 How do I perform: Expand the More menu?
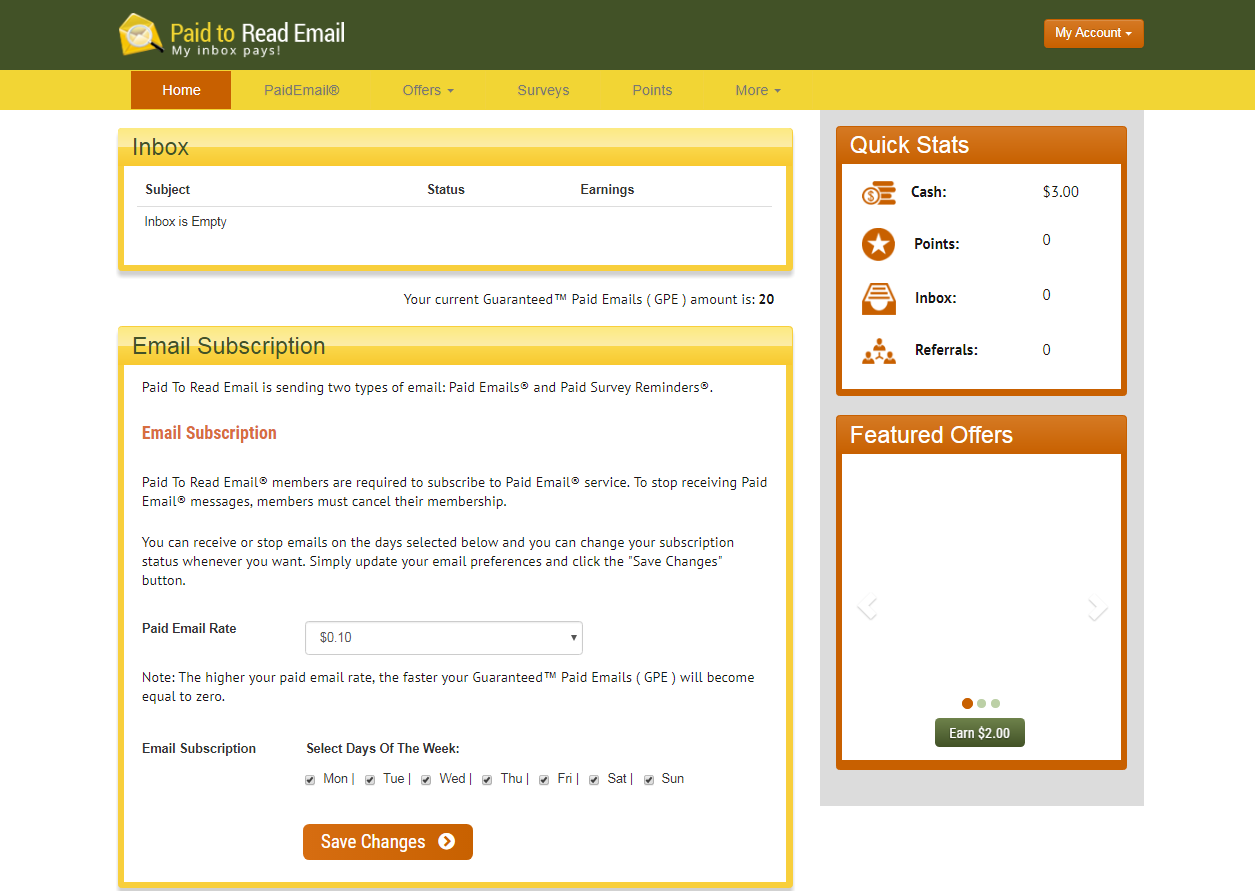(757, 90)
